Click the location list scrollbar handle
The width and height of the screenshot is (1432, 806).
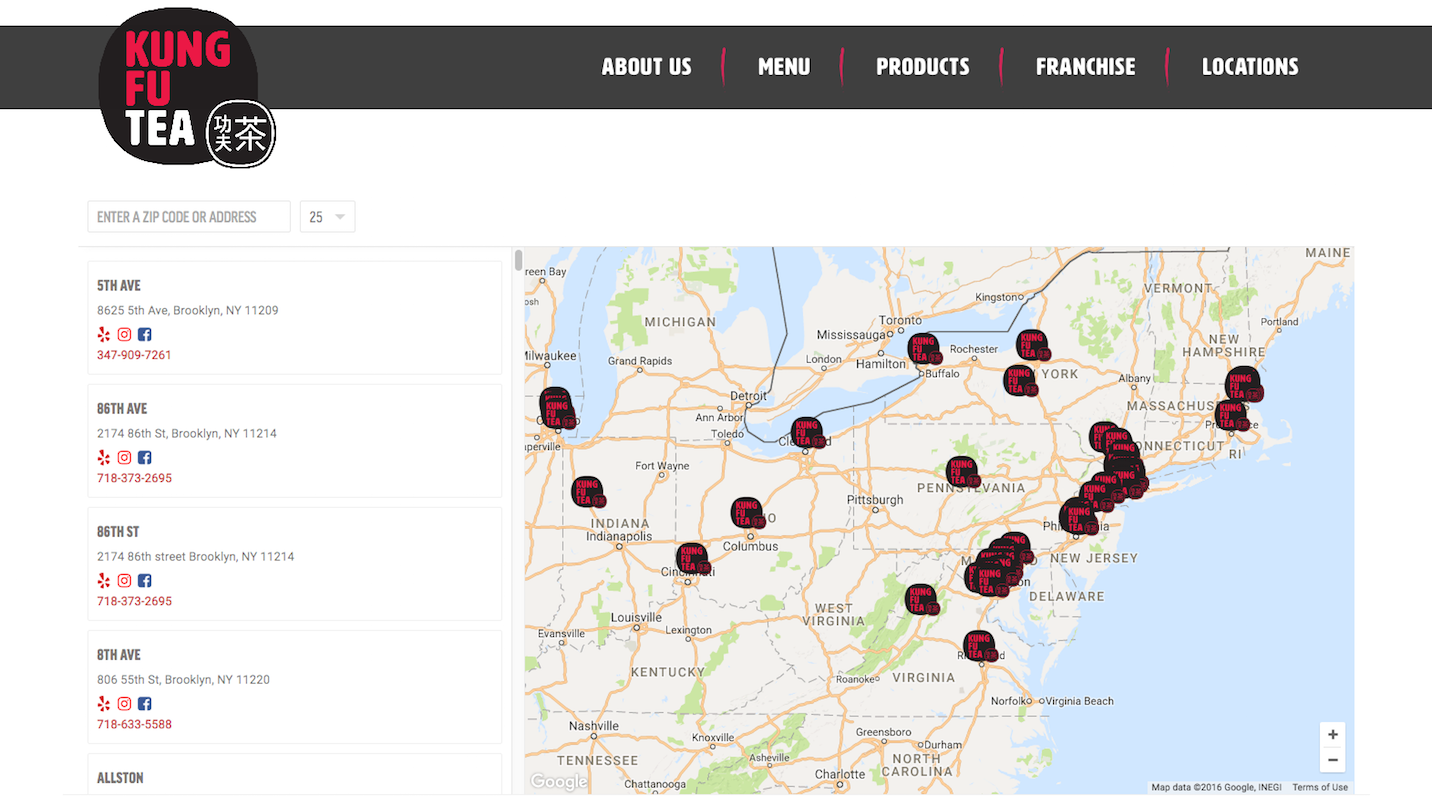518,260
